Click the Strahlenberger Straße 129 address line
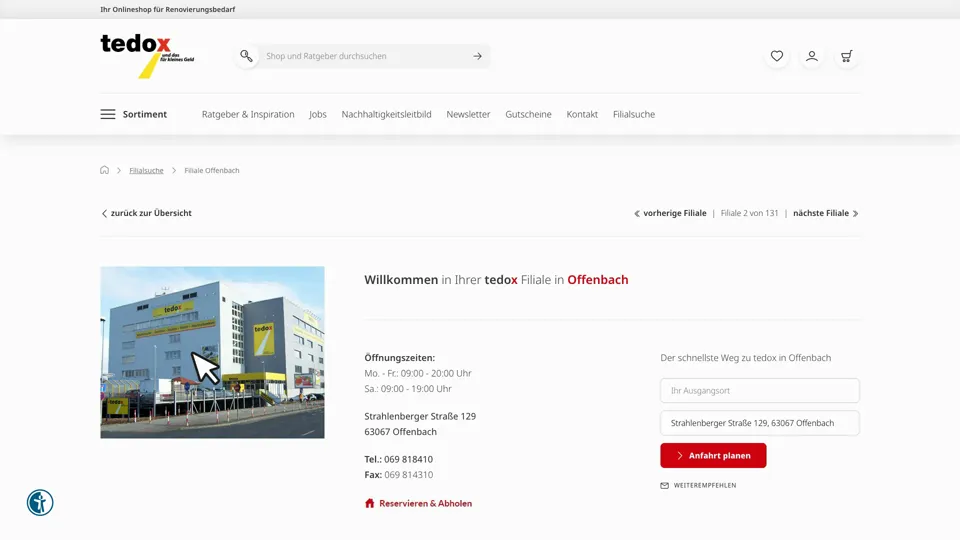960x540 pixels. [420, 416]
